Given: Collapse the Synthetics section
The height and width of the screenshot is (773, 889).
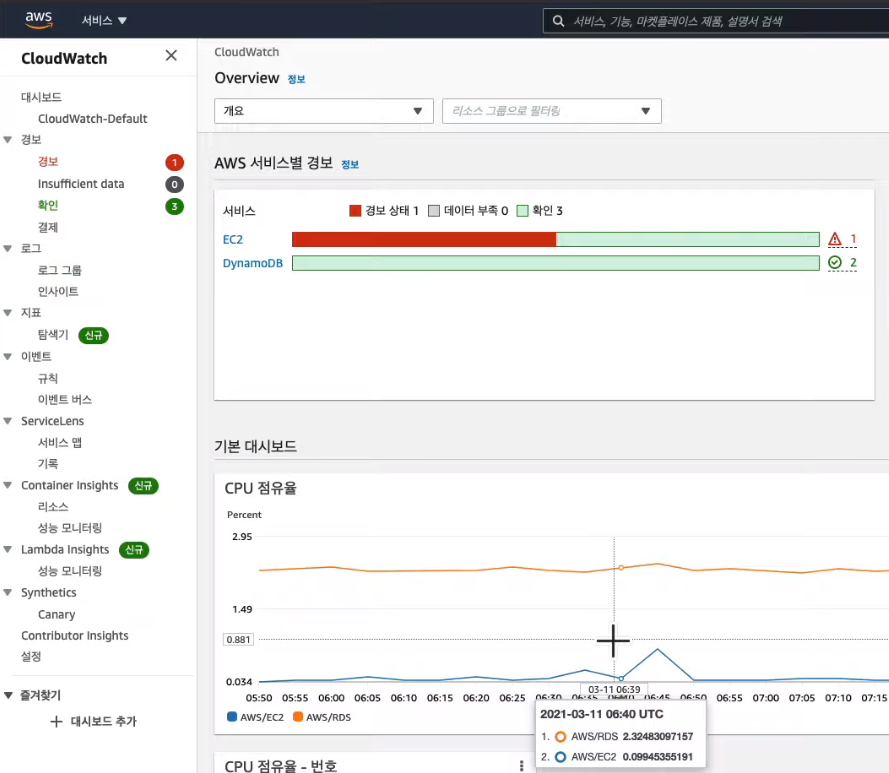Looking at the screenshot, I should click(x=7, y=592).
